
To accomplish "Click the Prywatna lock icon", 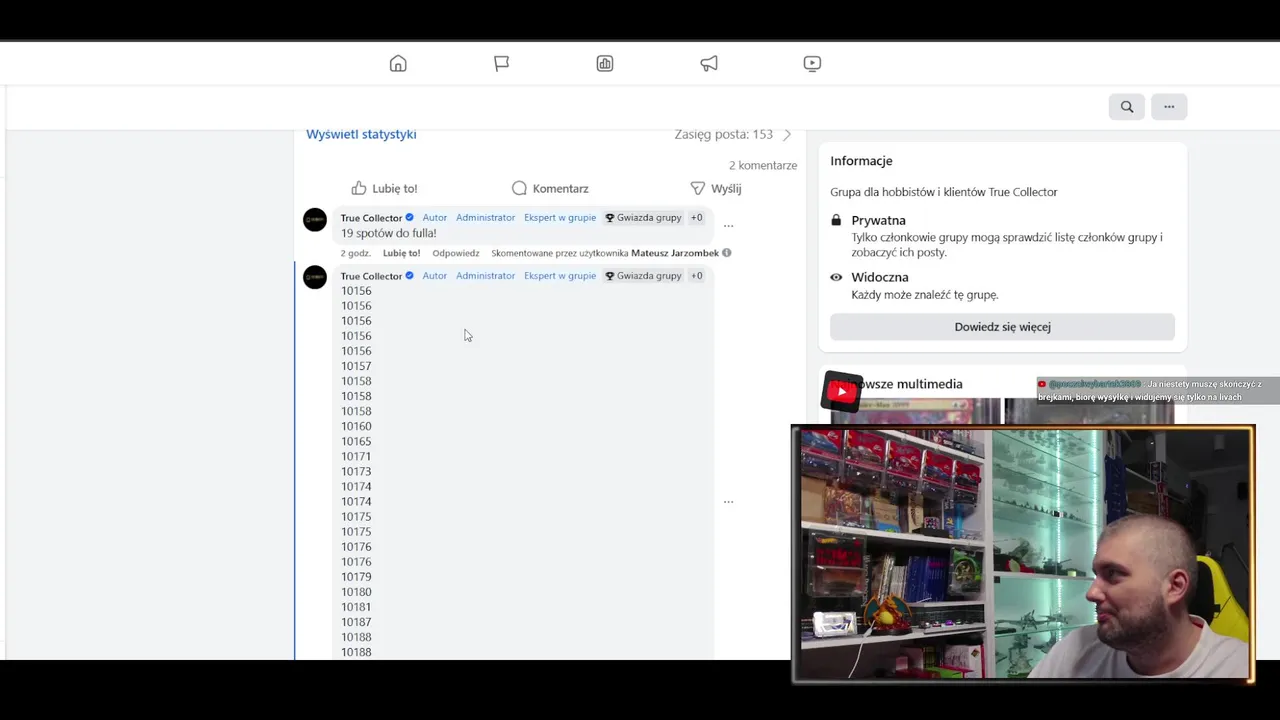I will click(x=836, y=220).
